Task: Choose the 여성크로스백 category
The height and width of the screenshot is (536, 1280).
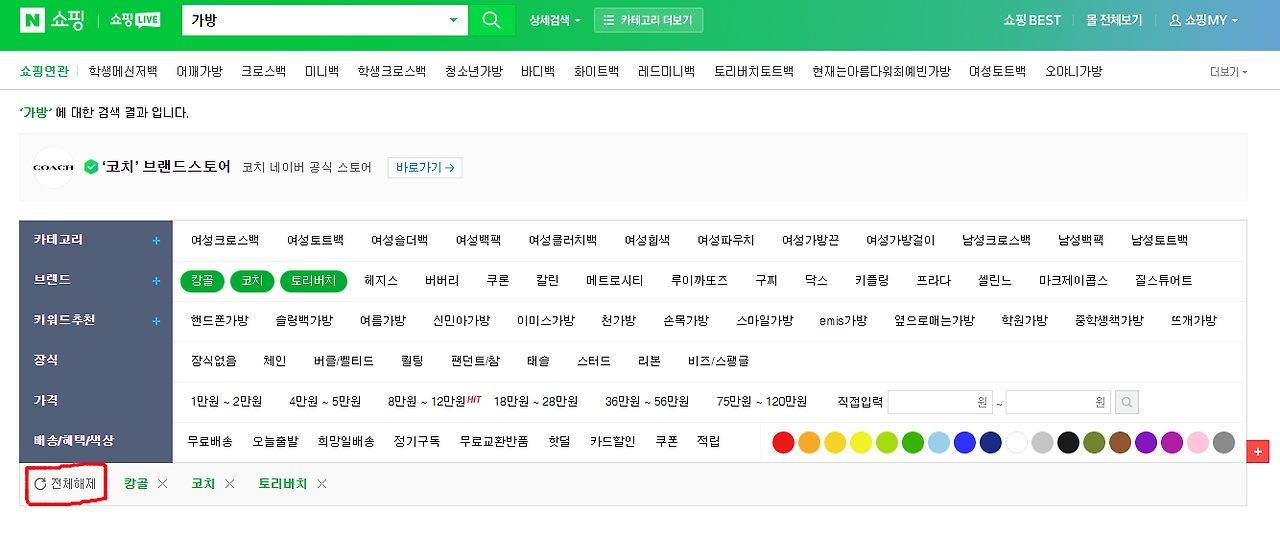Action: [x=225, y=241]
